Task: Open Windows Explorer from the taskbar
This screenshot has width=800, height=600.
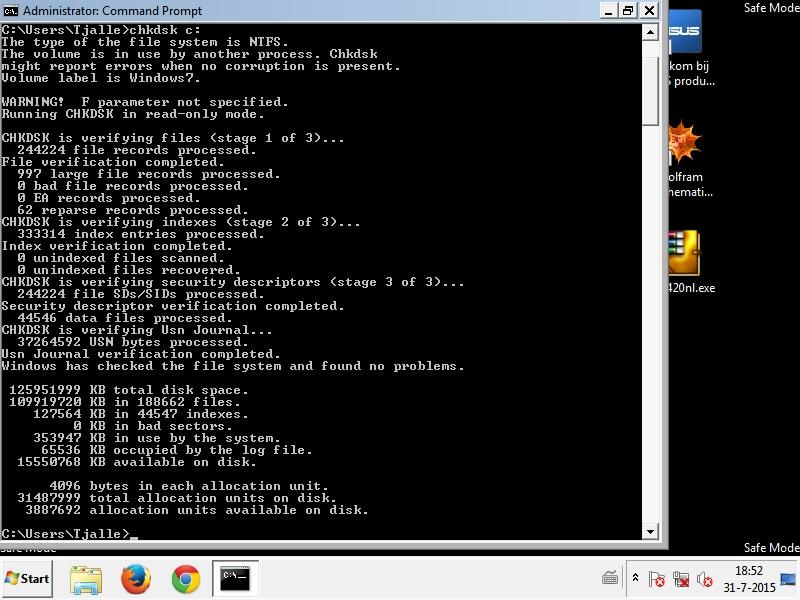Action: [x=86, y=578]
